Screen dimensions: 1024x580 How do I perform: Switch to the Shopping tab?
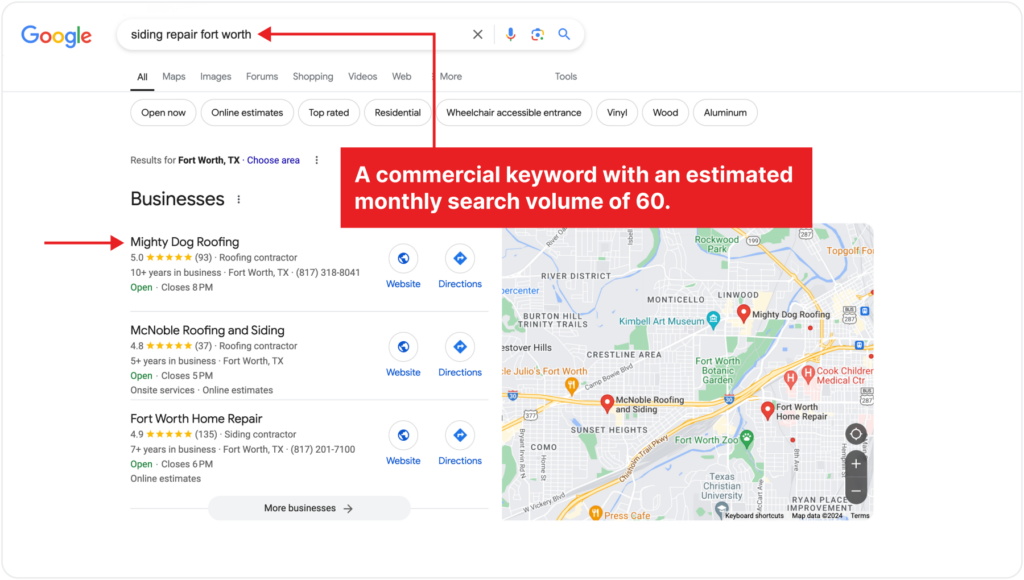pos(313,76)
